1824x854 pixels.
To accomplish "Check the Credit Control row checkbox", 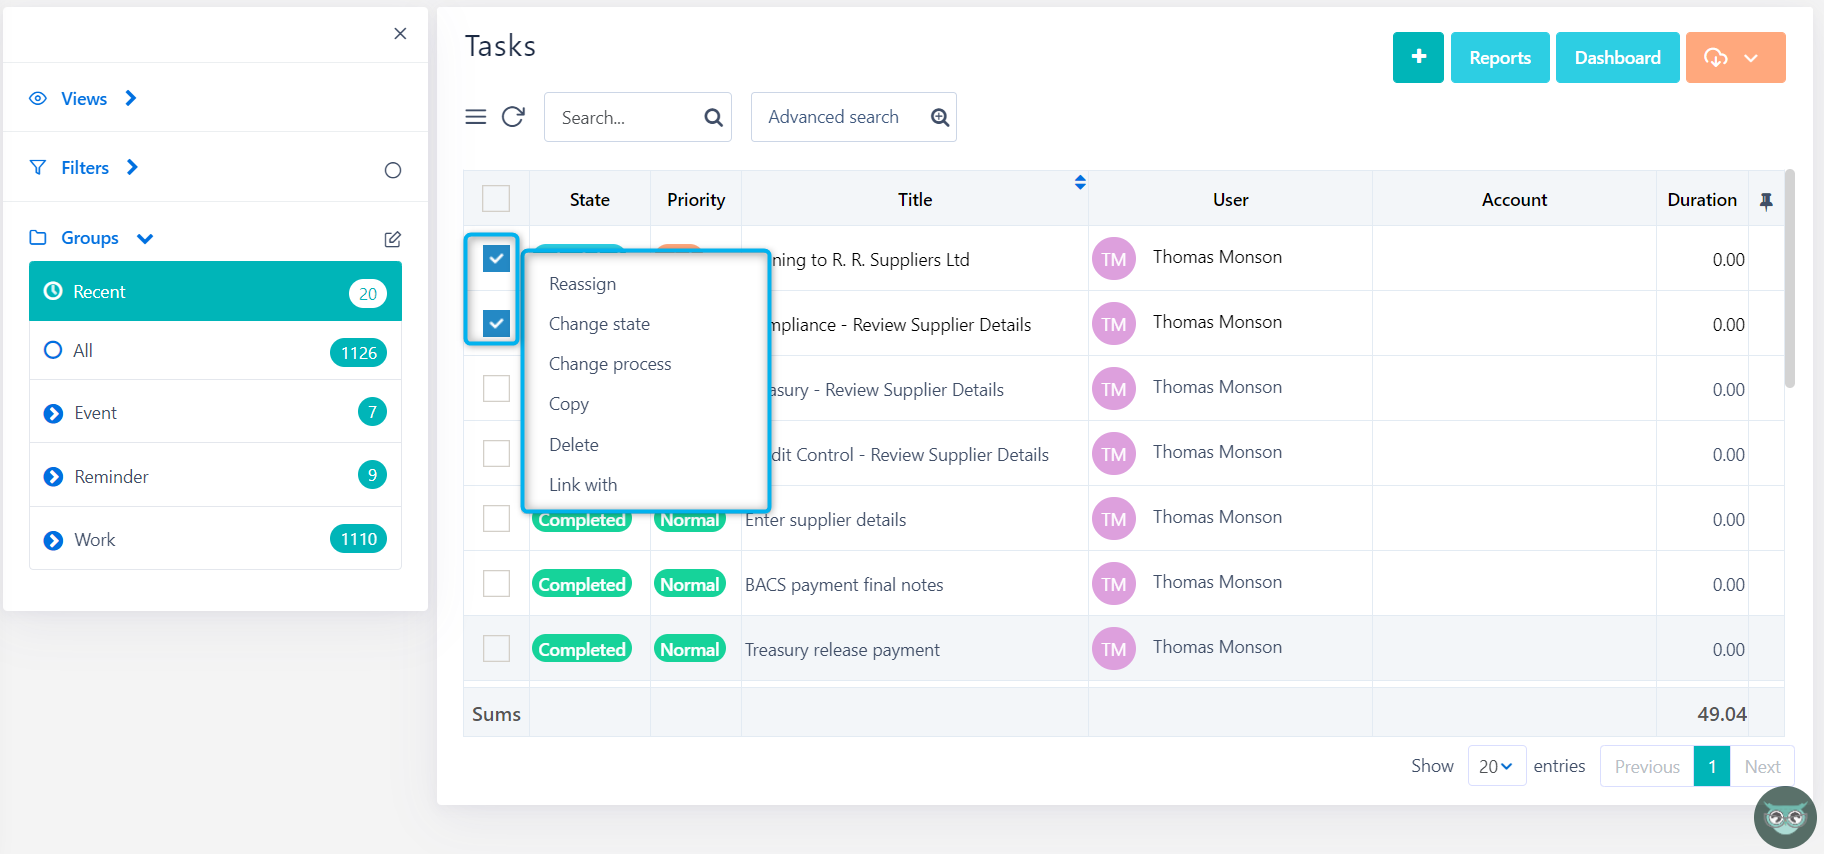I will pos(496,453).
